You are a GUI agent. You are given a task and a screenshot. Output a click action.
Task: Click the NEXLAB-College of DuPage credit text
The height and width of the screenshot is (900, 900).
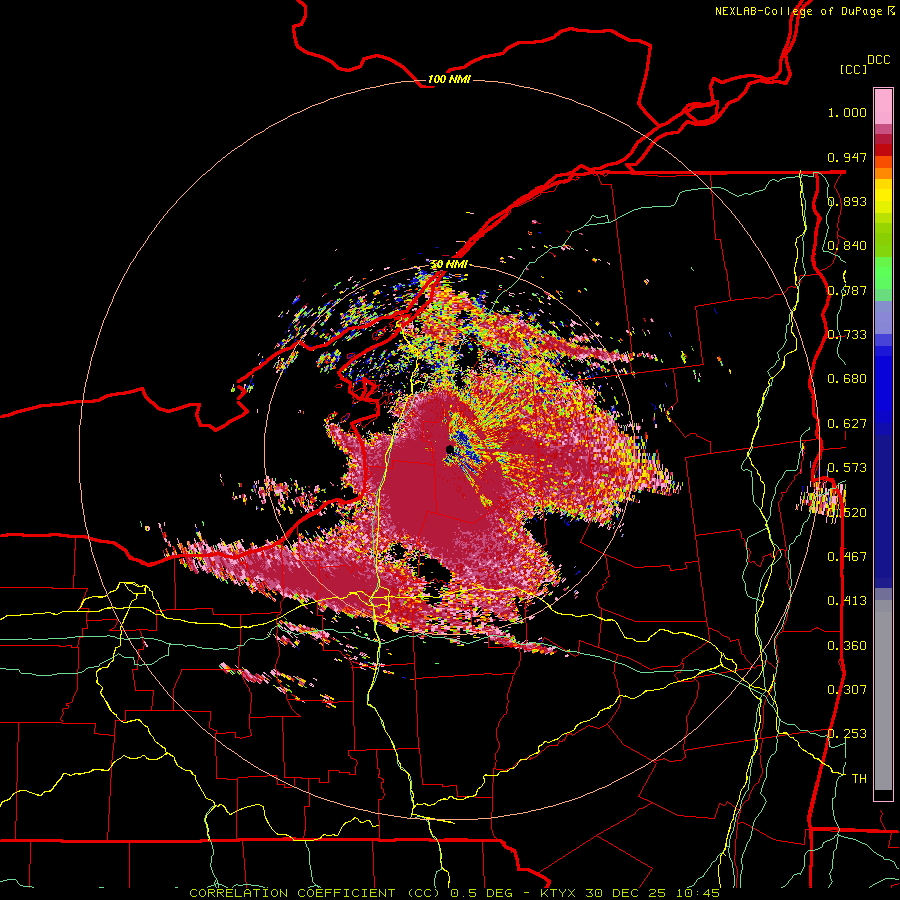point(804,11)
